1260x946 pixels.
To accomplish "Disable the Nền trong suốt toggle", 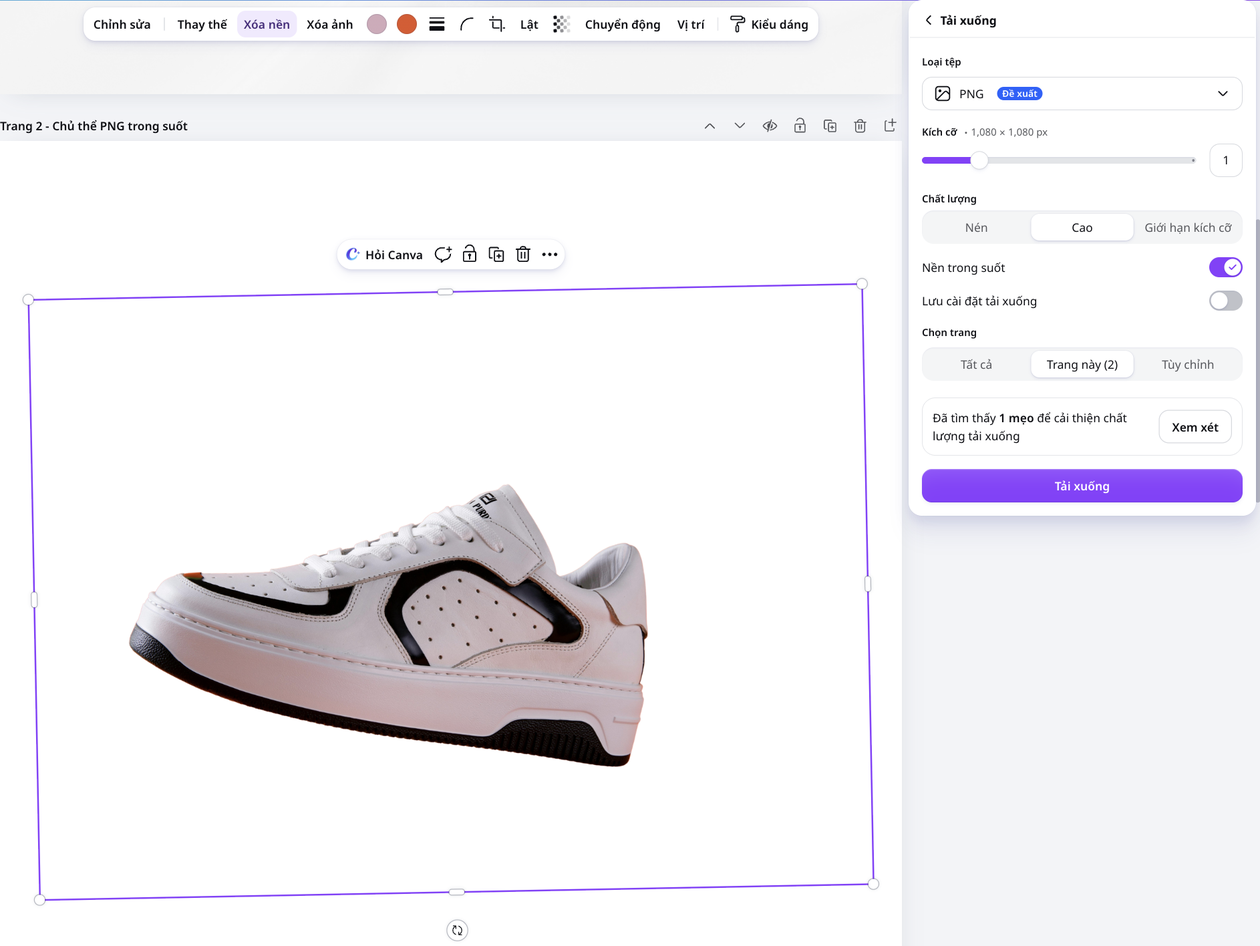I will (1225, 267).
